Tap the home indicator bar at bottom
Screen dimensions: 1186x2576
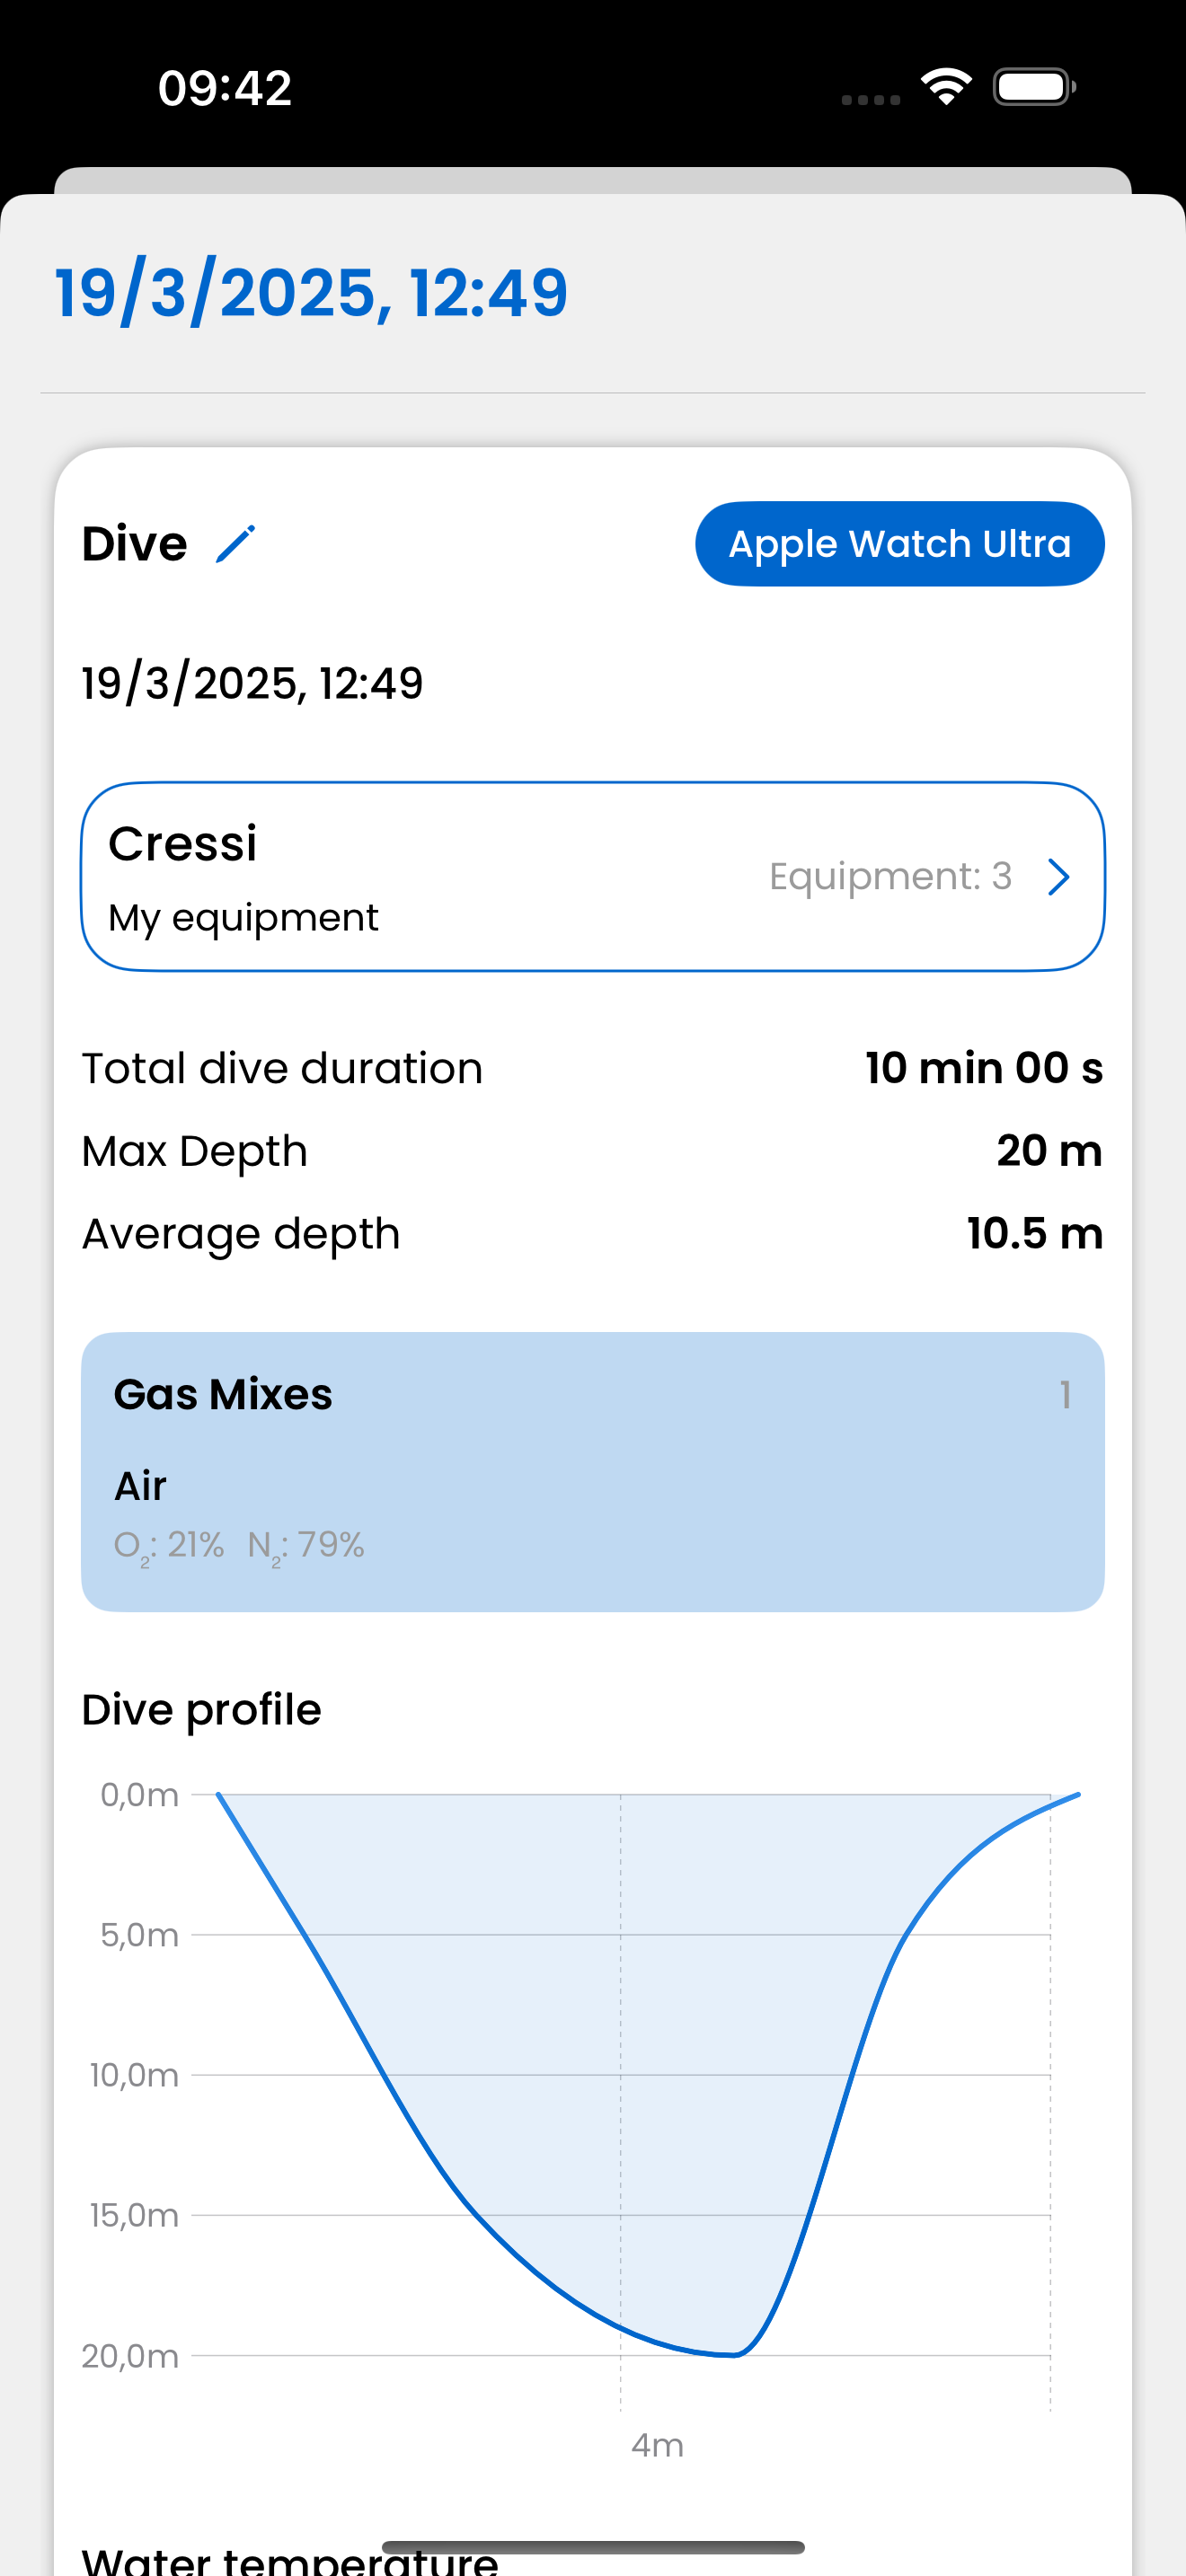tap(593, 2547)
